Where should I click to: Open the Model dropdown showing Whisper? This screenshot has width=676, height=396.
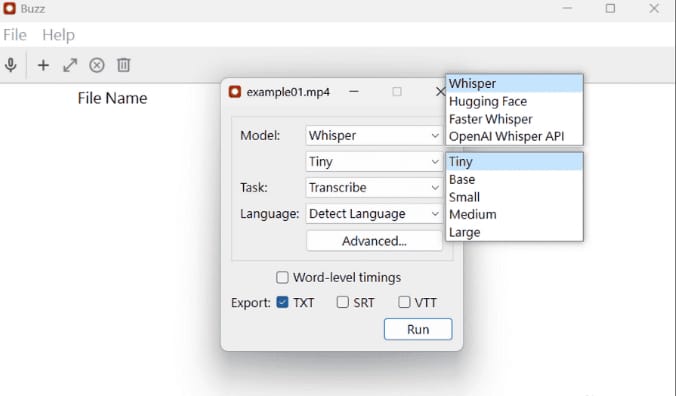click(374, 136)
